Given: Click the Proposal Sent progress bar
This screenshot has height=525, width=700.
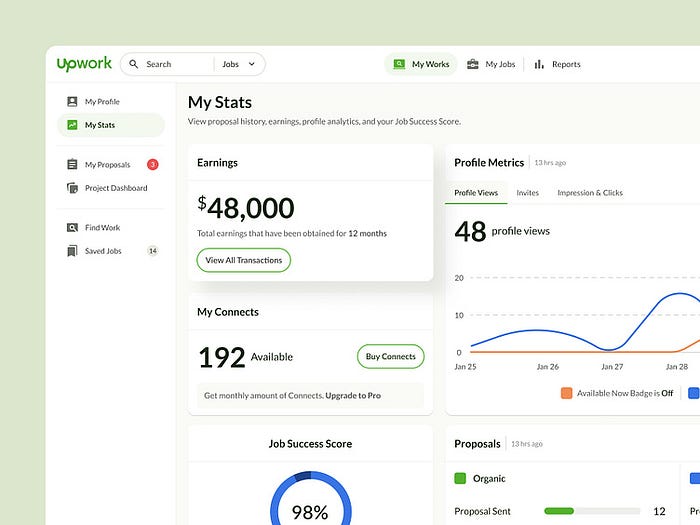Looking at the screenshot, I should tap(592, 511).
